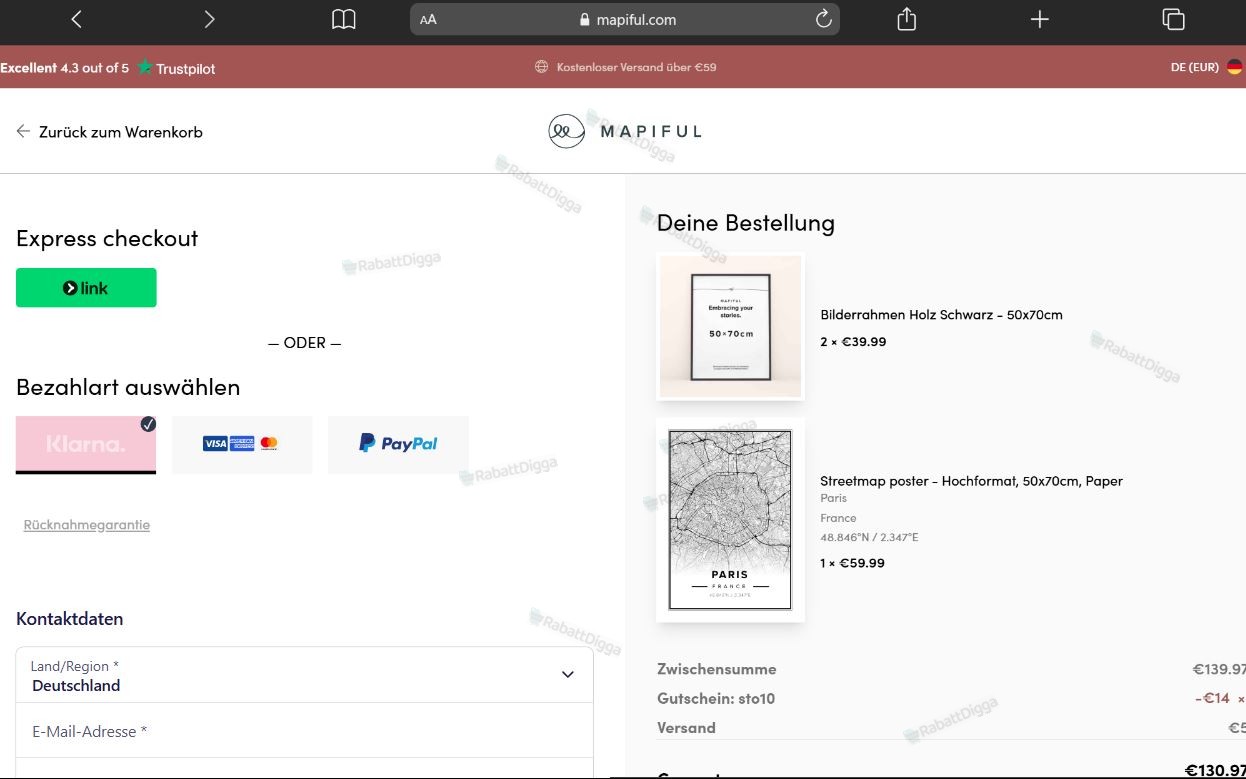The width and height of the screenshot is (1246, 779).
Task: Choose credit card payment option
Action: coord(242,444)
